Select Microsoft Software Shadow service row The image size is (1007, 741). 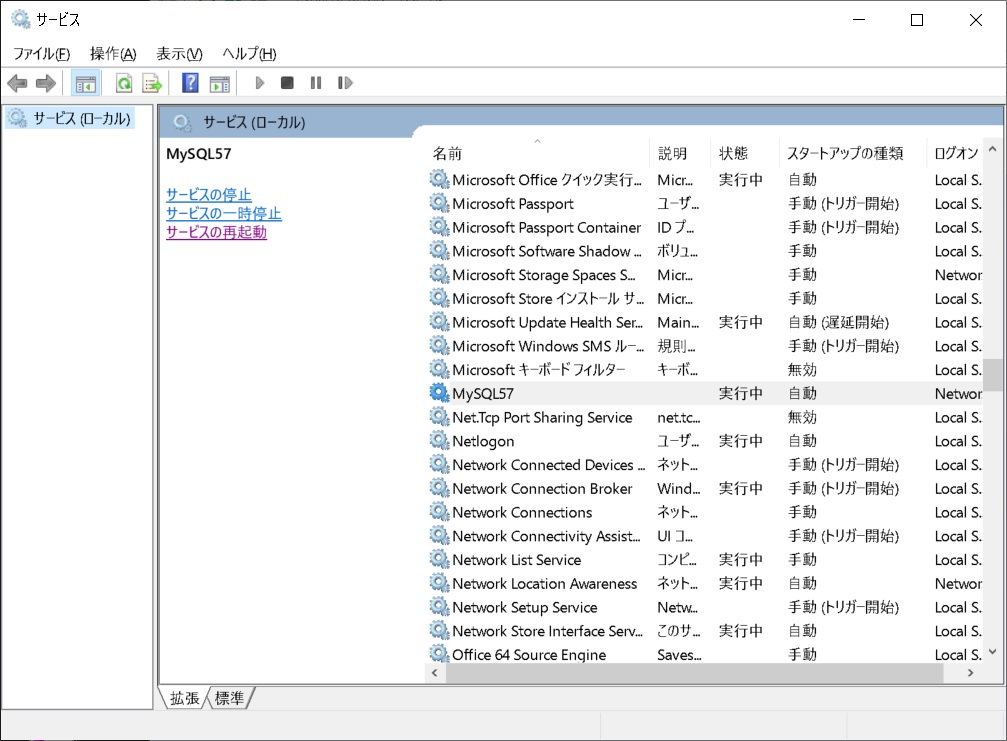pyautogui.click(x=705, y=251)
